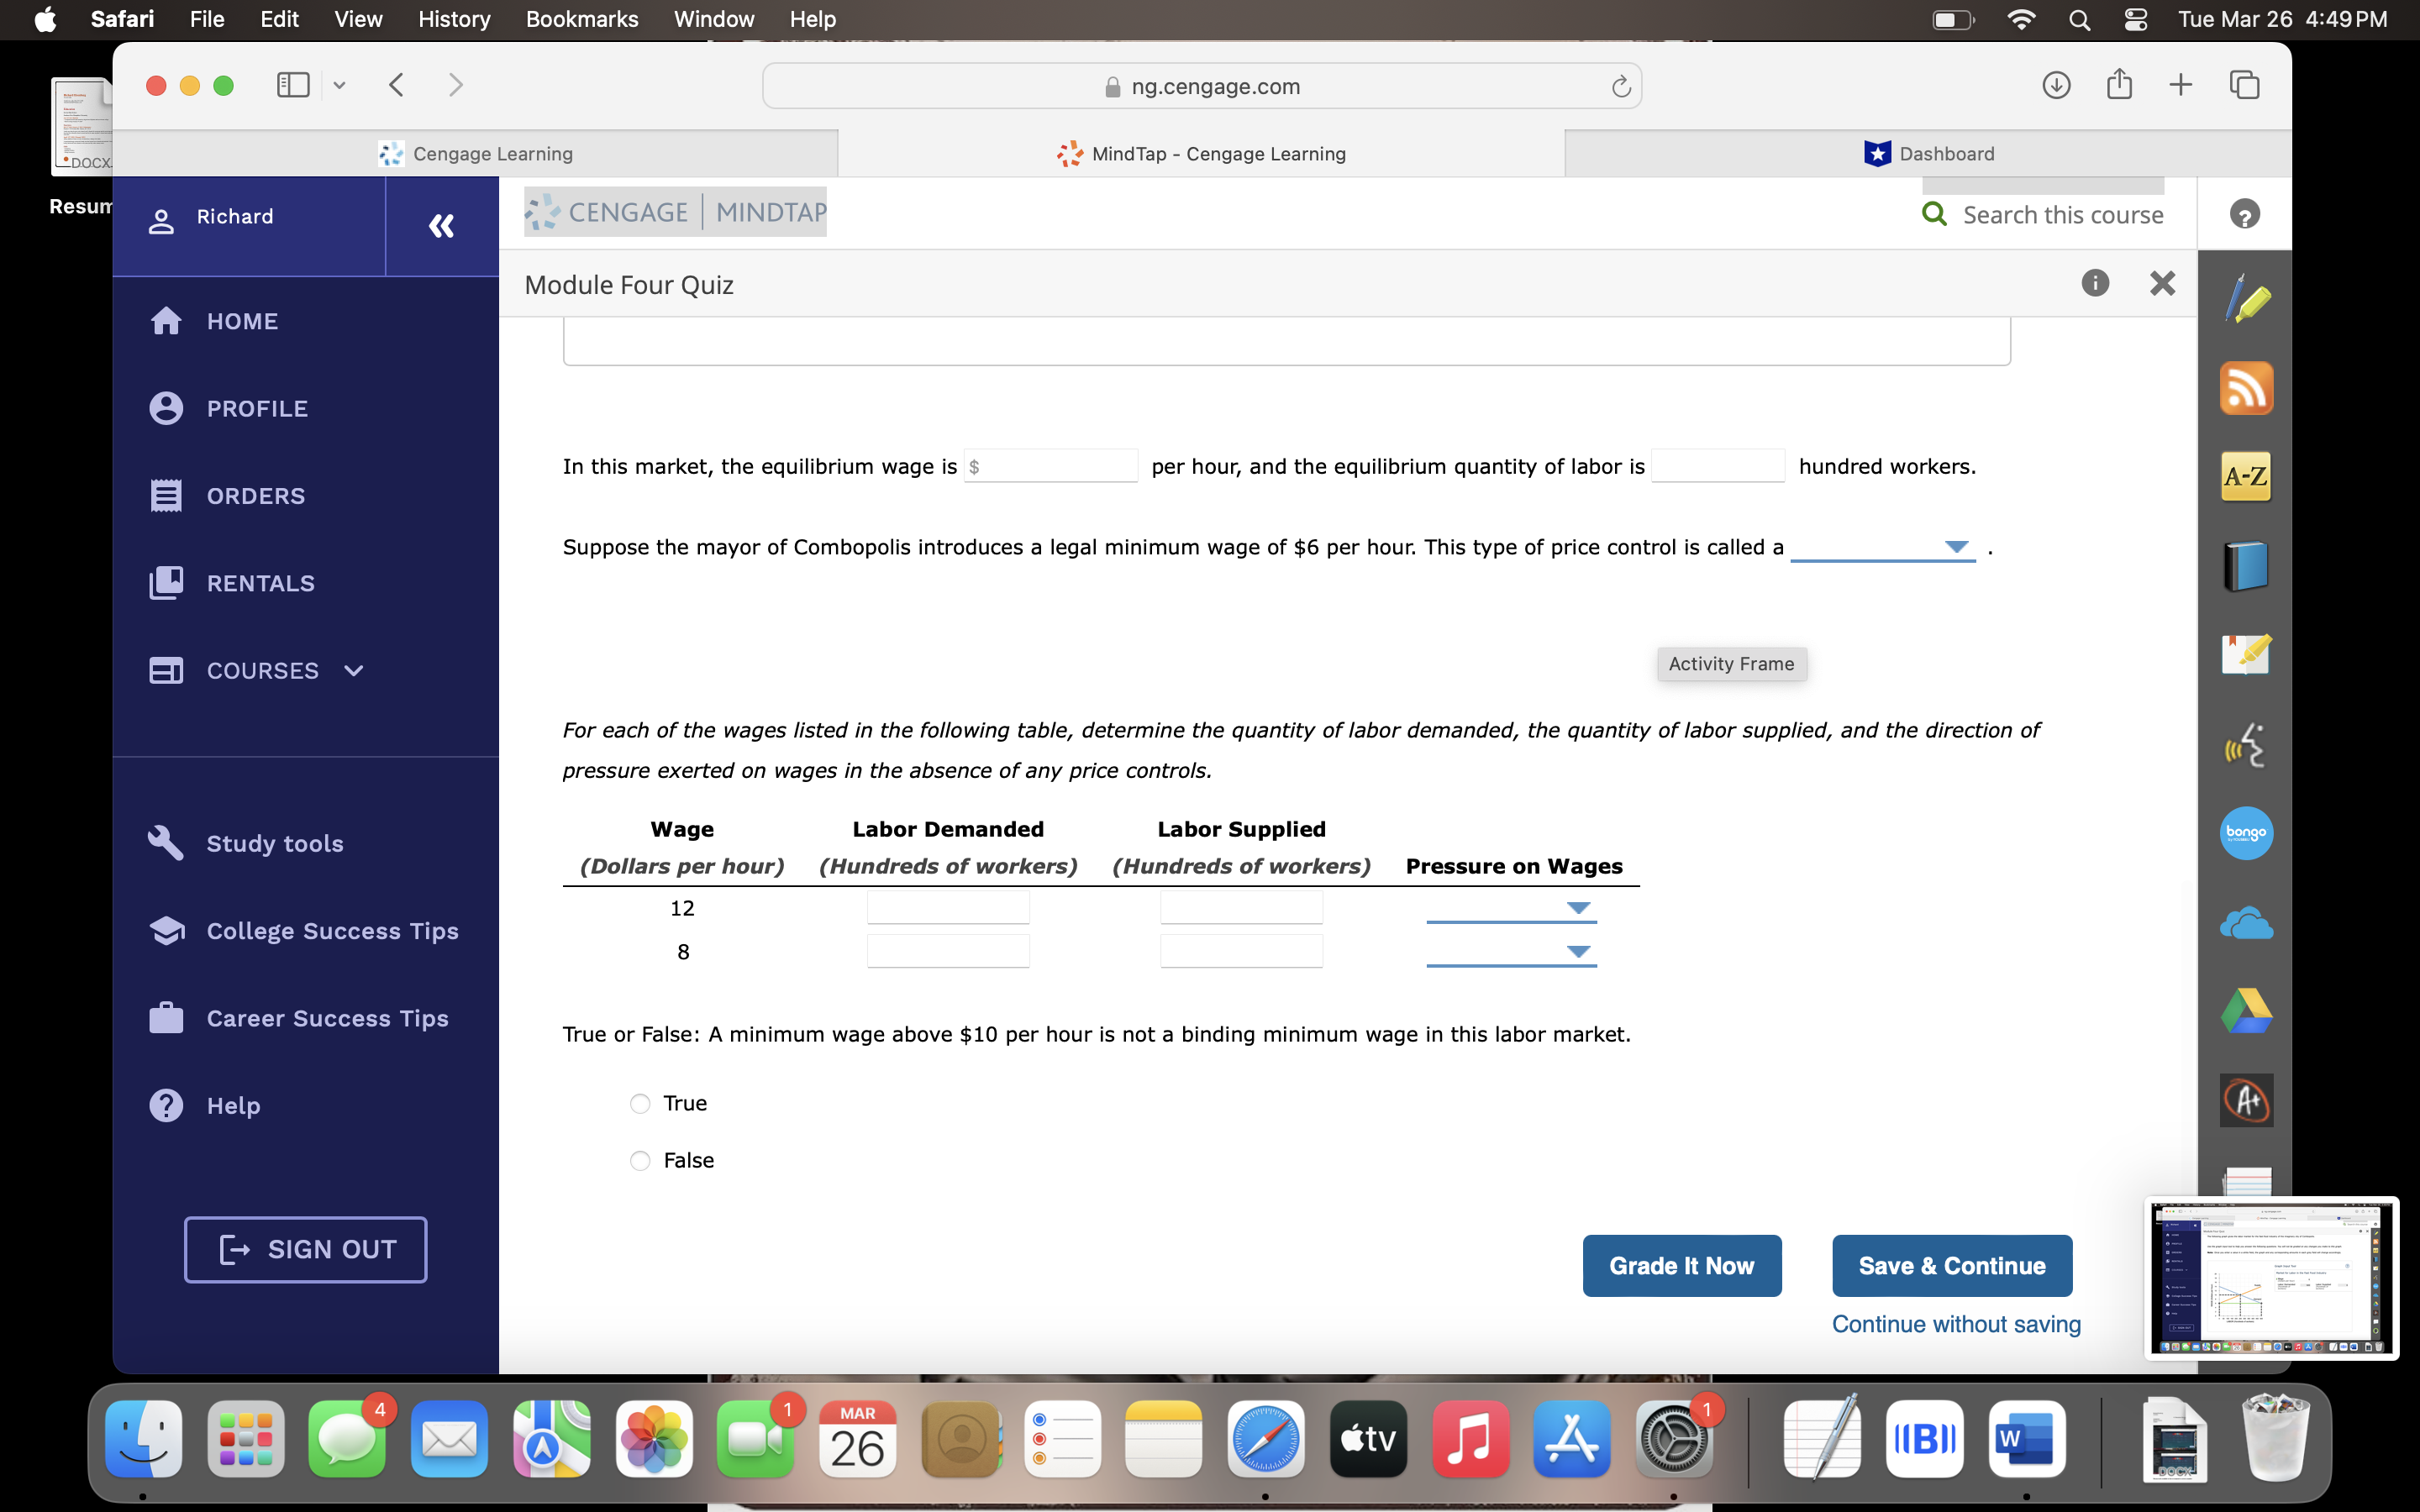Select the False radio button
The image size is (2420, 1512).
(640, 1161)
